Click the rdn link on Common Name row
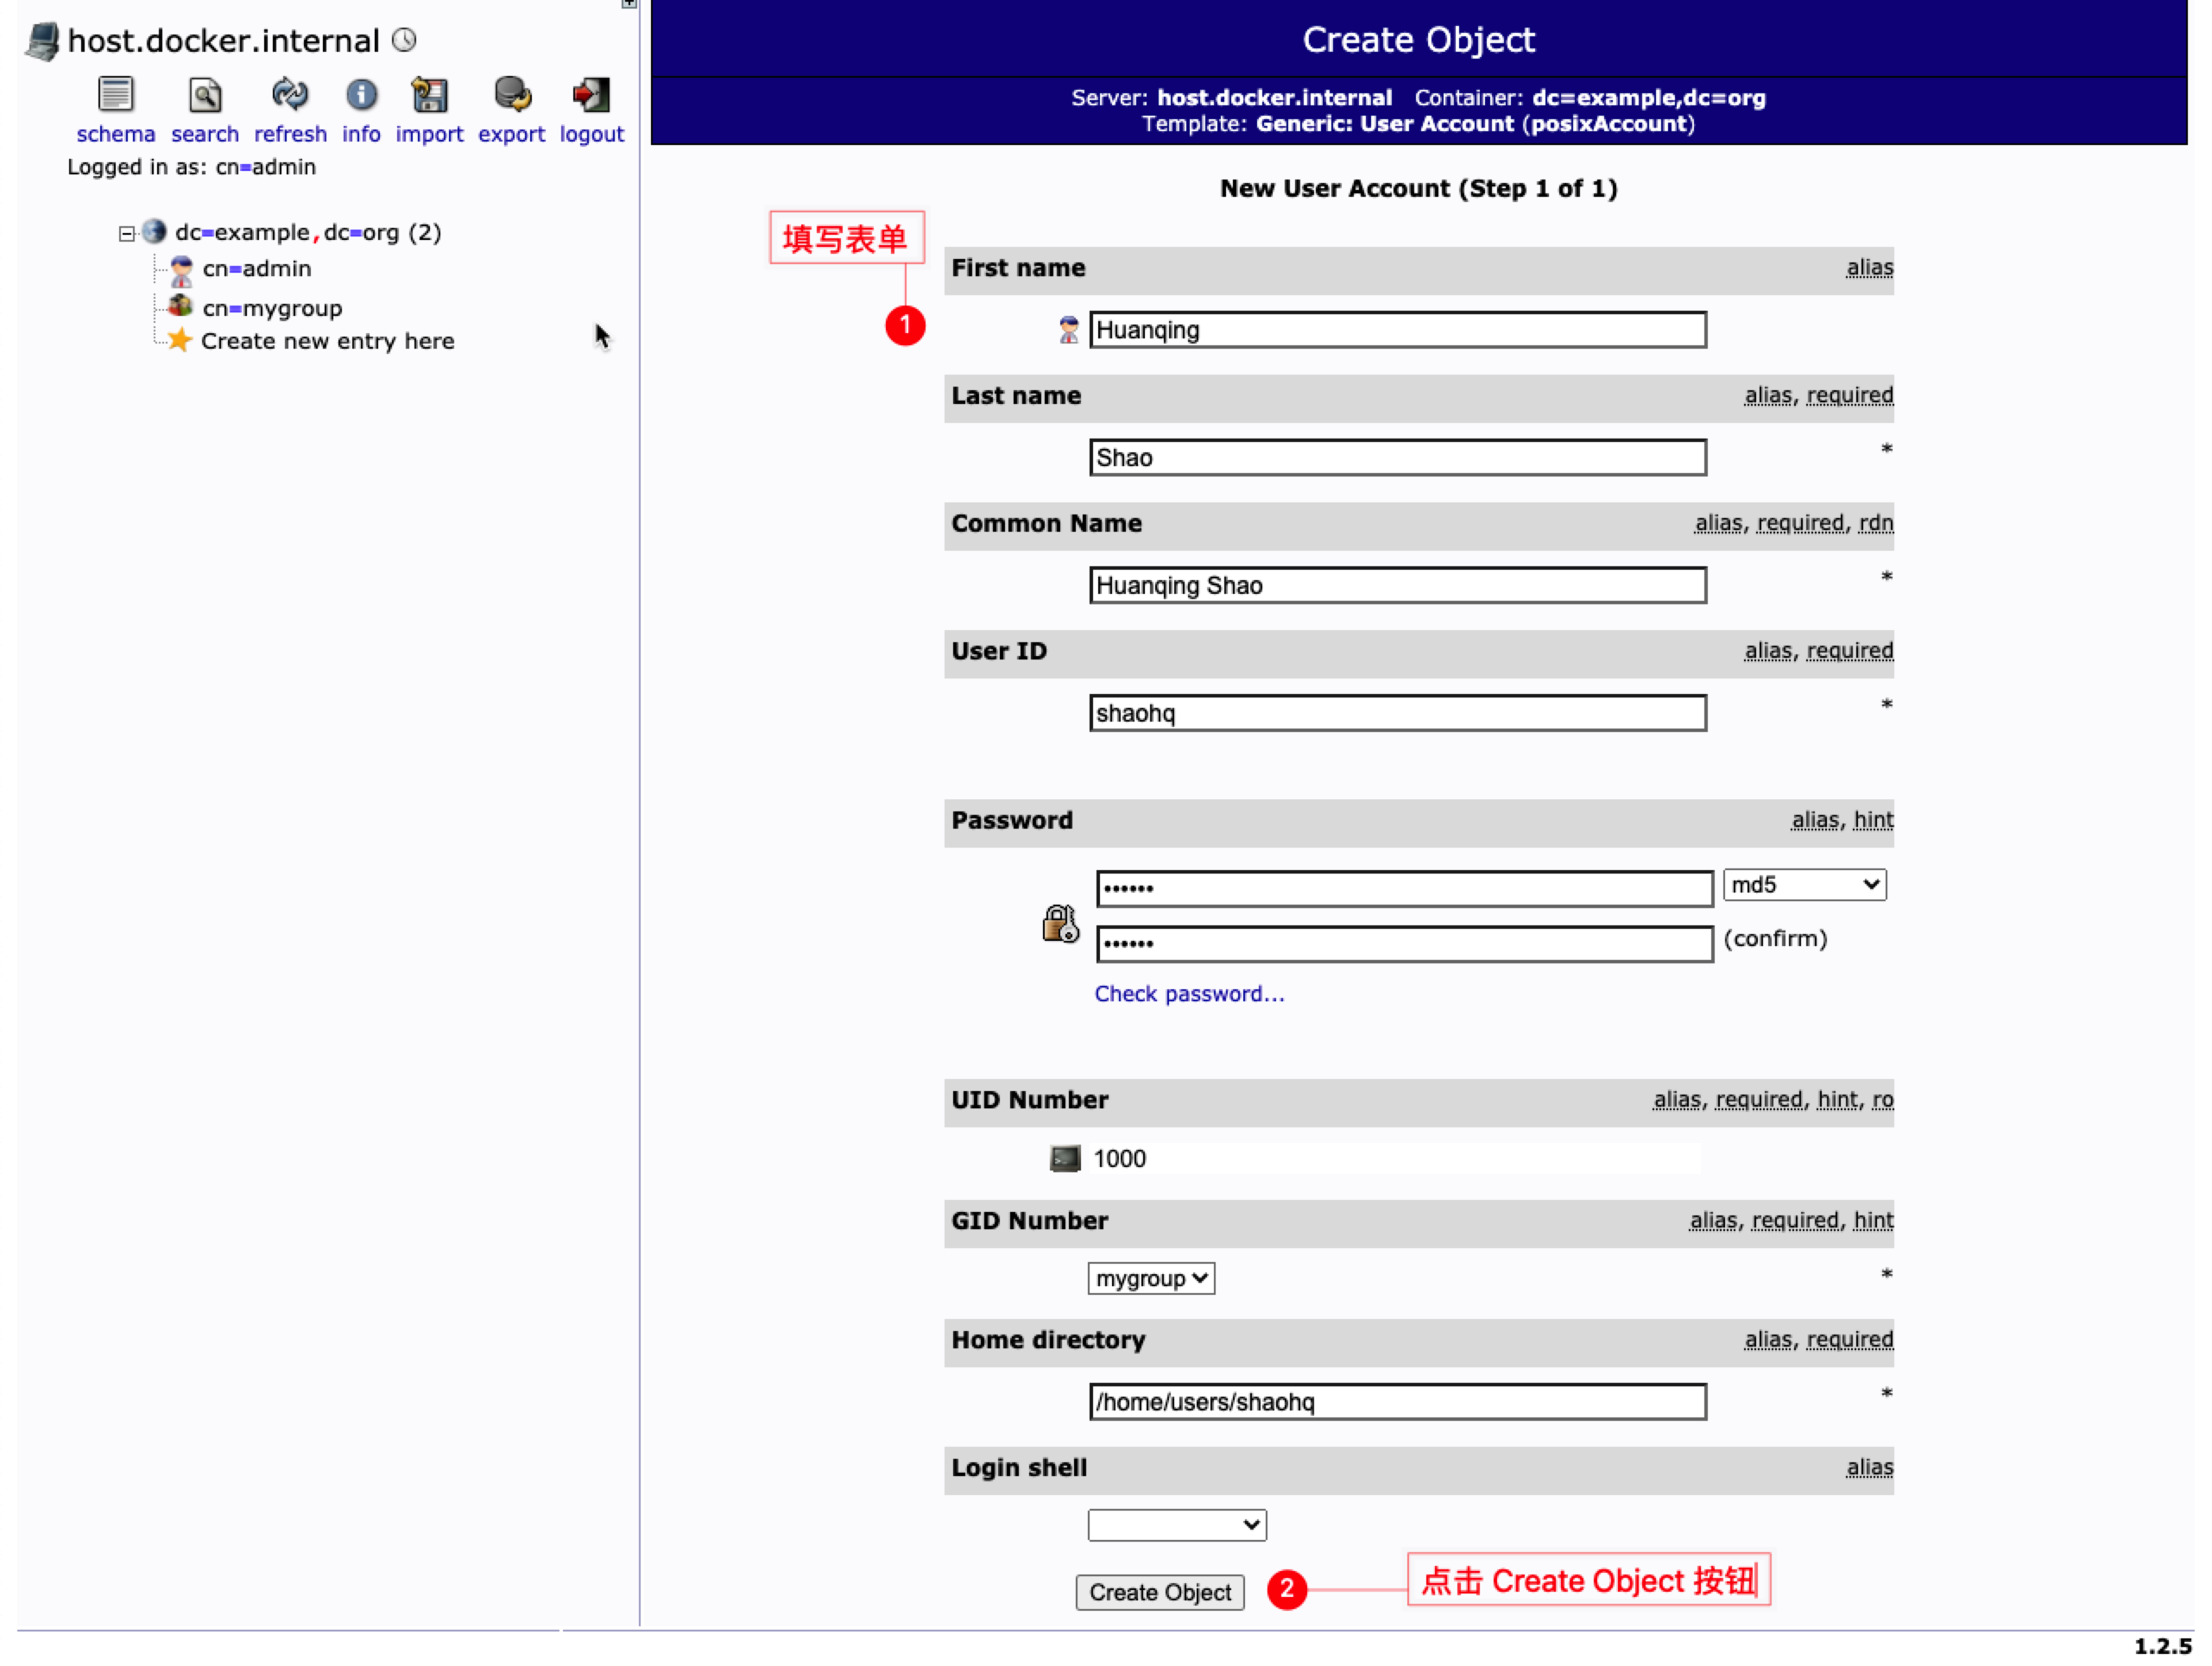The image size is (2212, 1666). point(1875,523)
